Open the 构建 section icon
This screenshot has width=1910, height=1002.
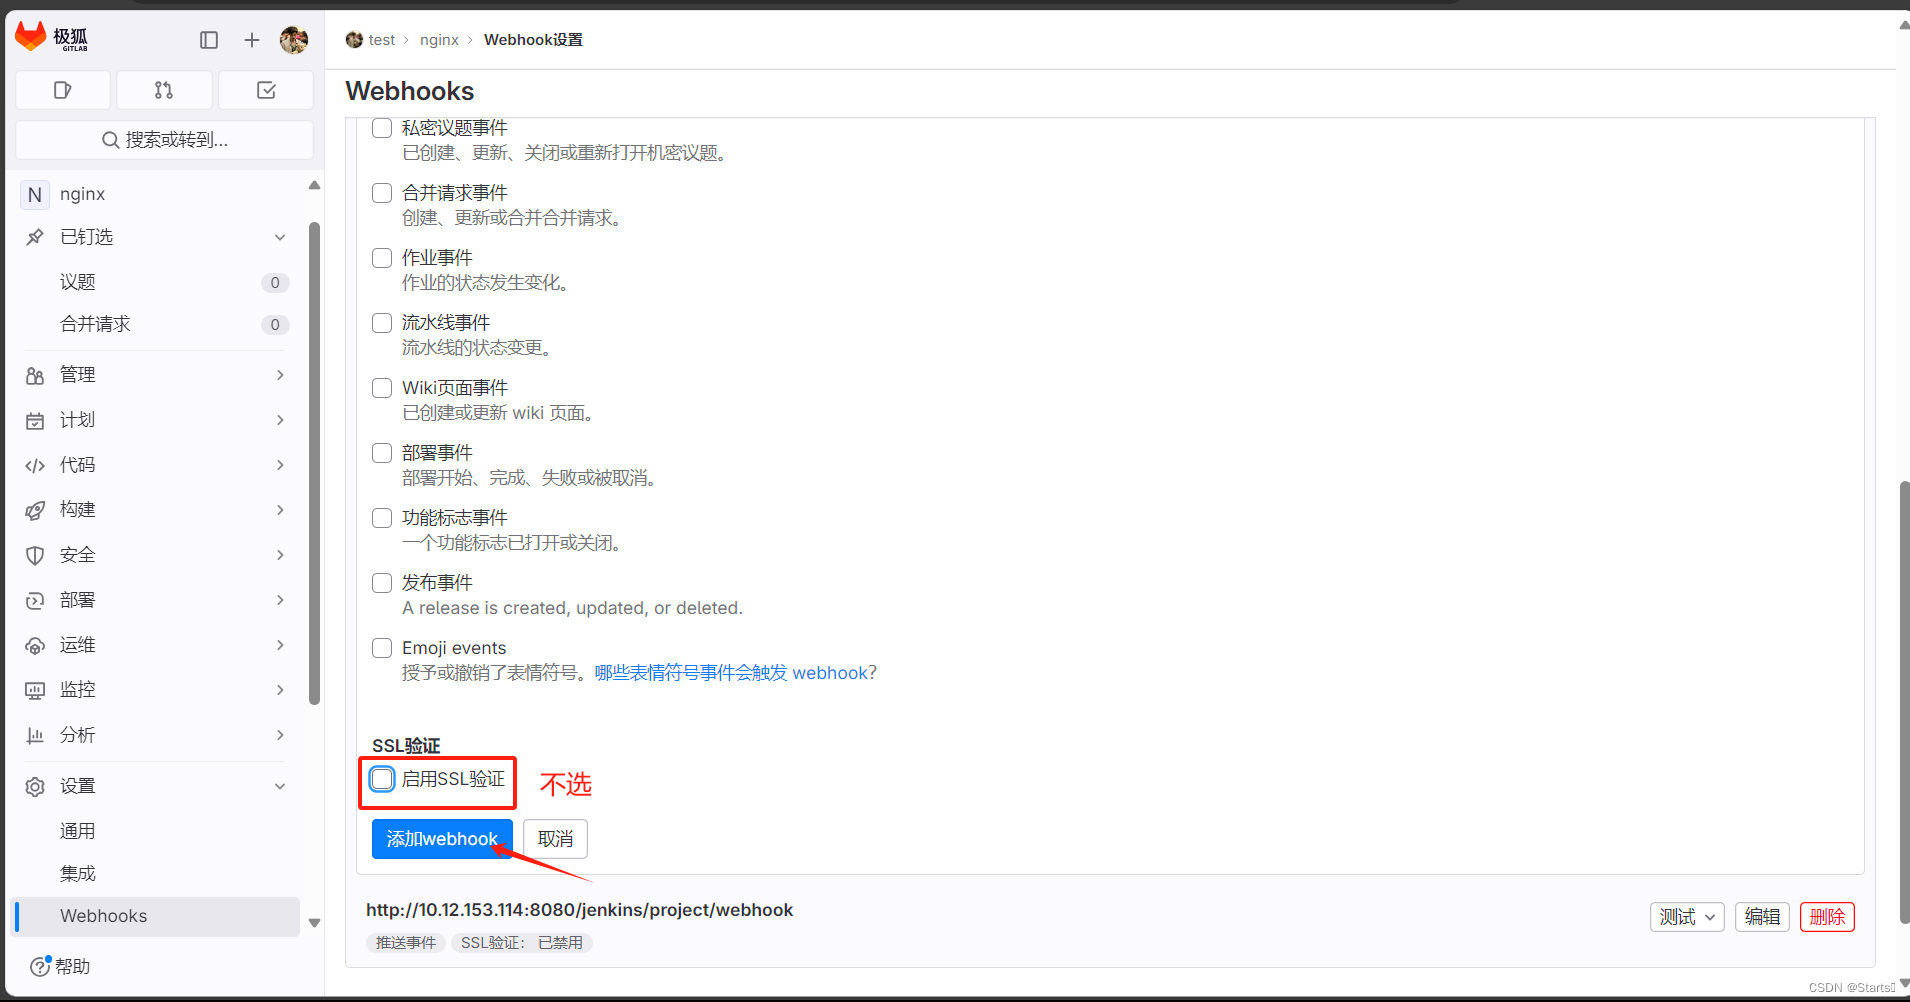coord(35,509)
